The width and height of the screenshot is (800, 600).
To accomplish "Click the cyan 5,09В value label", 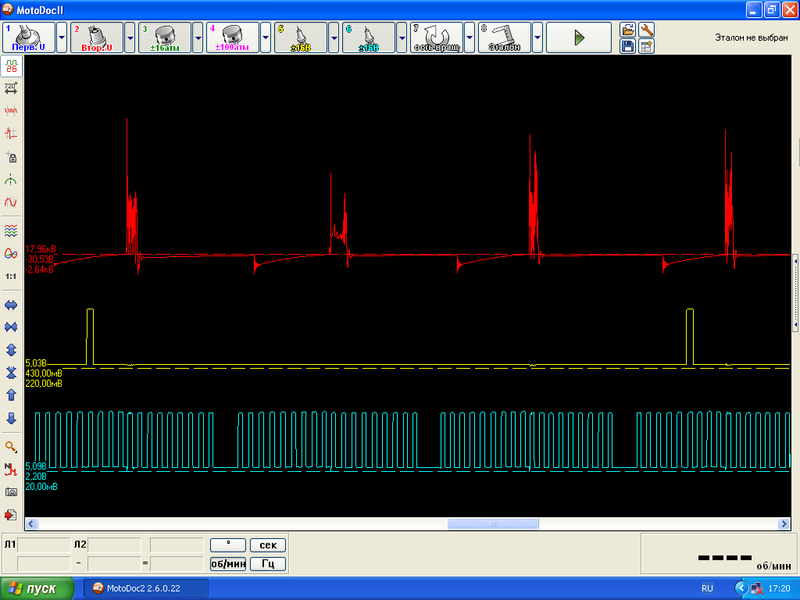I will (x=36, y=466).
